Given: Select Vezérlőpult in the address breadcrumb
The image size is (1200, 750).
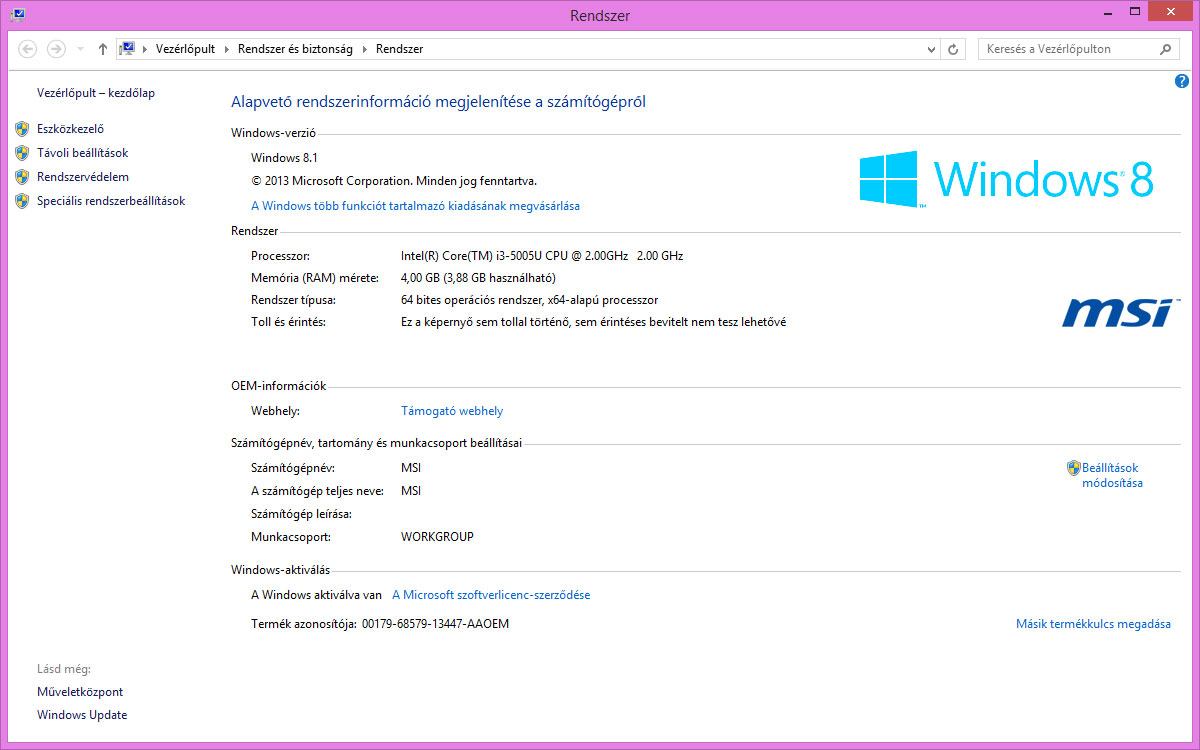Looking at the screenshot, I should click(x=185, y=49).
